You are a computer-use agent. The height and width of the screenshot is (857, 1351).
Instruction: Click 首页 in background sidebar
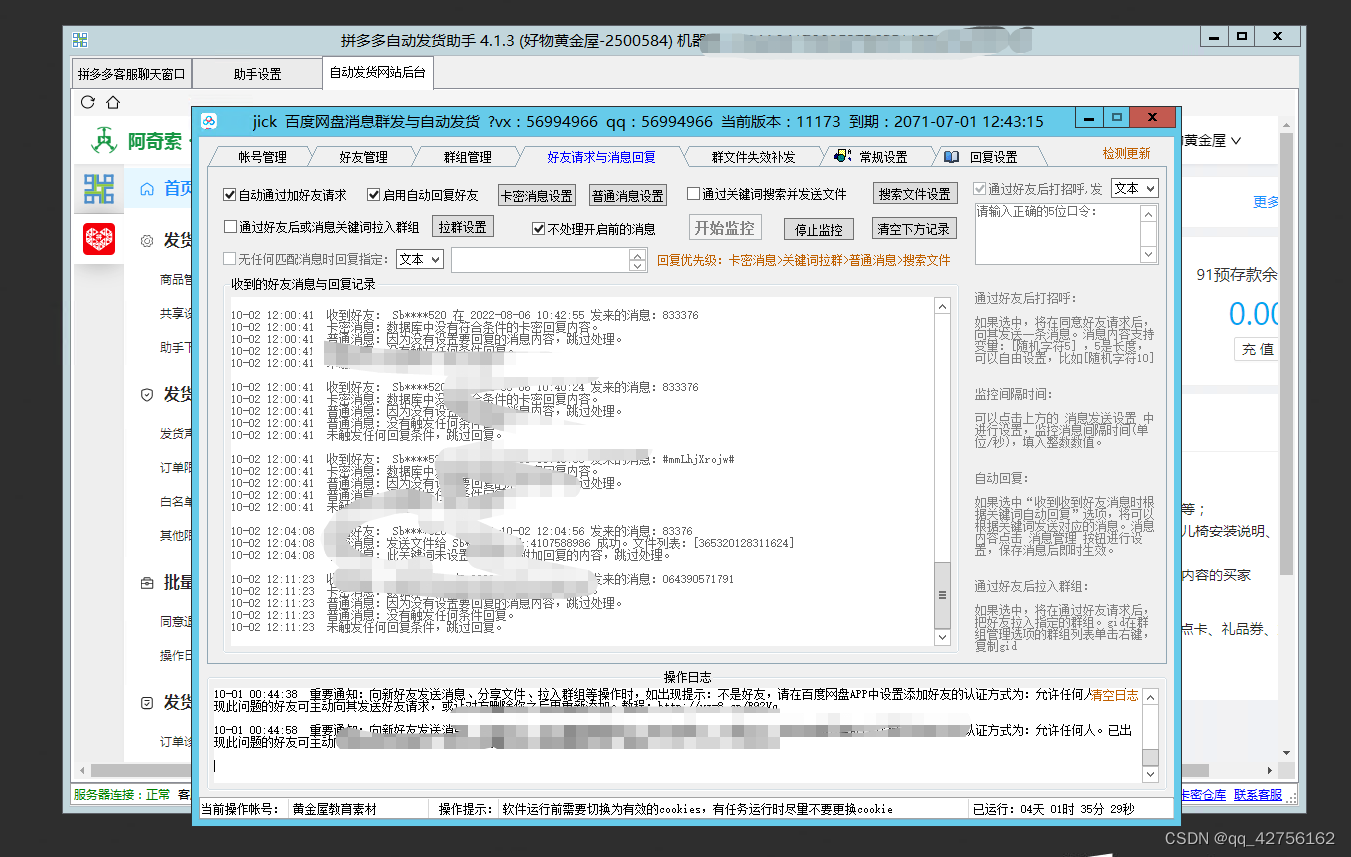click(x=178, y=188)
